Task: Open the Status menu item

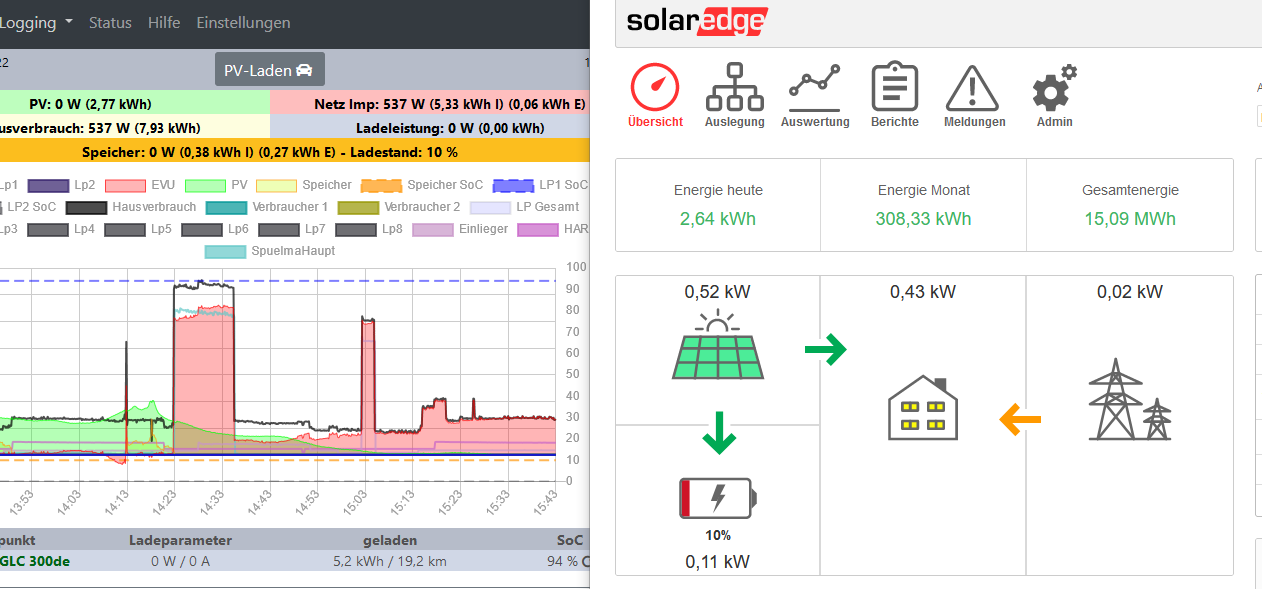Action: click(110, 22)
